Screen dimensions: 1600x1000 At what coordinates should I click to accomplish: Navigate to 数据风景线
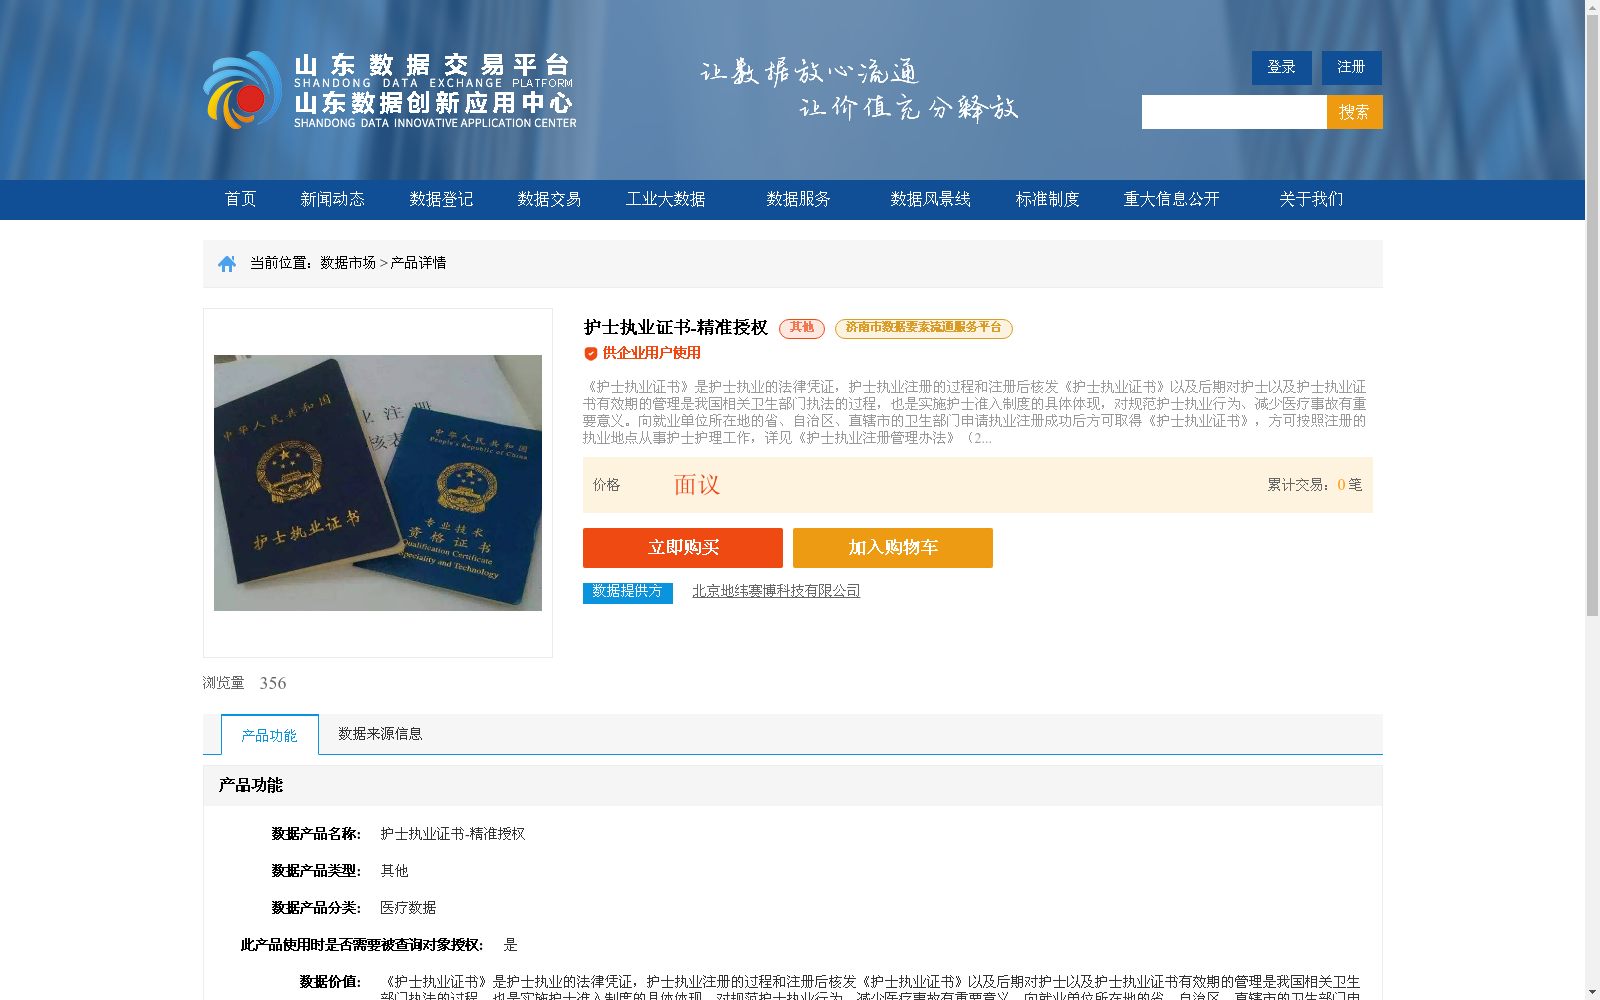930,199
